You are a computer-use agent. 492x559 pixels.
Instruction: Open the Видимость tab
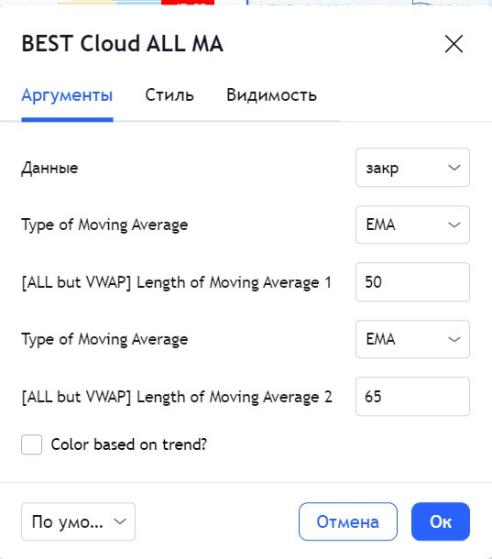[271, 95]
